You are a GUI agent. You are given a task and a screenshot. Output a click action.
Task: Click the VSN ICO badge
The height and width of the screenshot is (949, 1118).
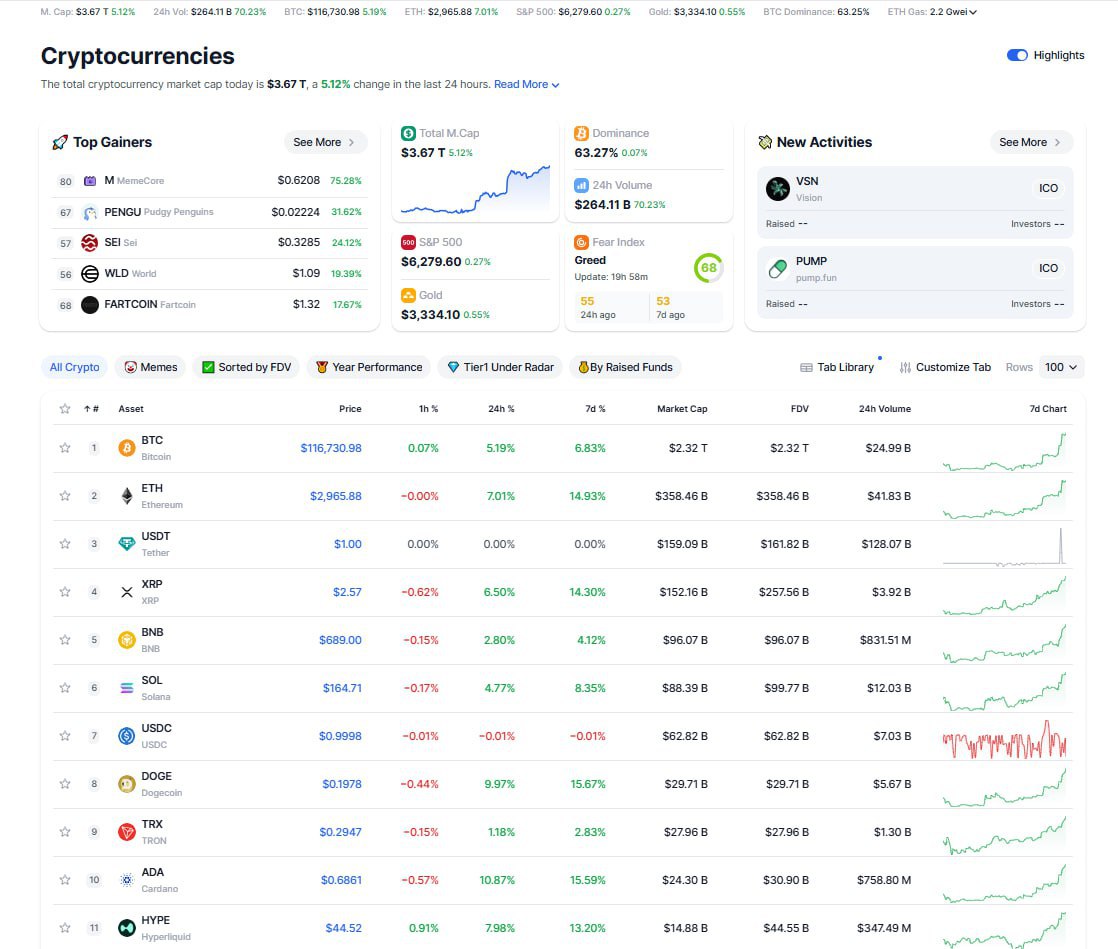pos(1048,188)
